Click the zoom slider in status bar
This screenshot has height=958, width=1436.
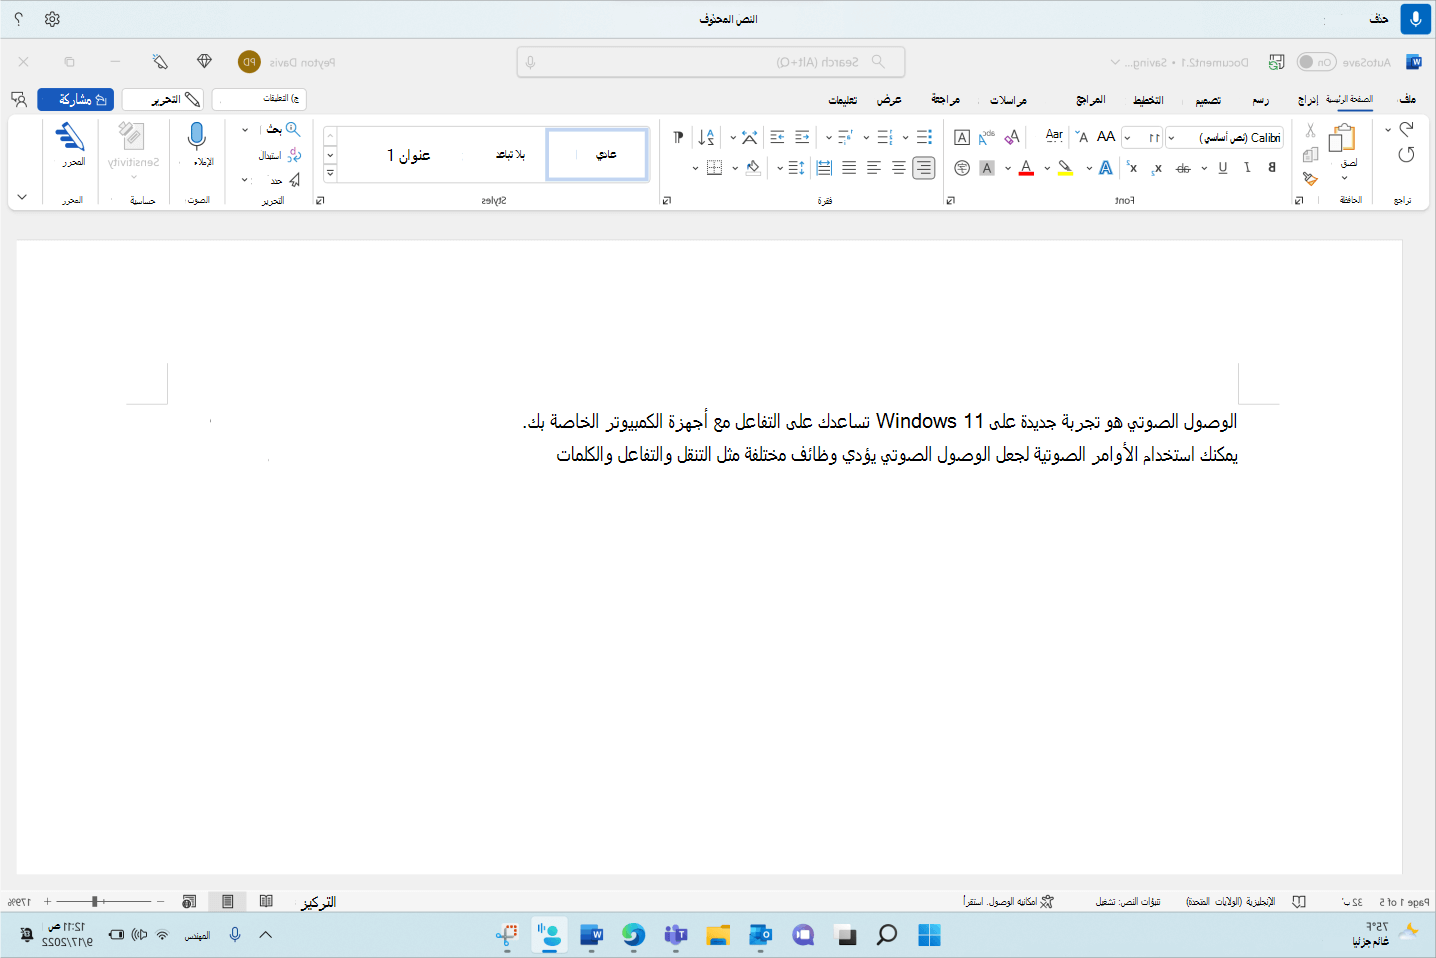[104, 902]
